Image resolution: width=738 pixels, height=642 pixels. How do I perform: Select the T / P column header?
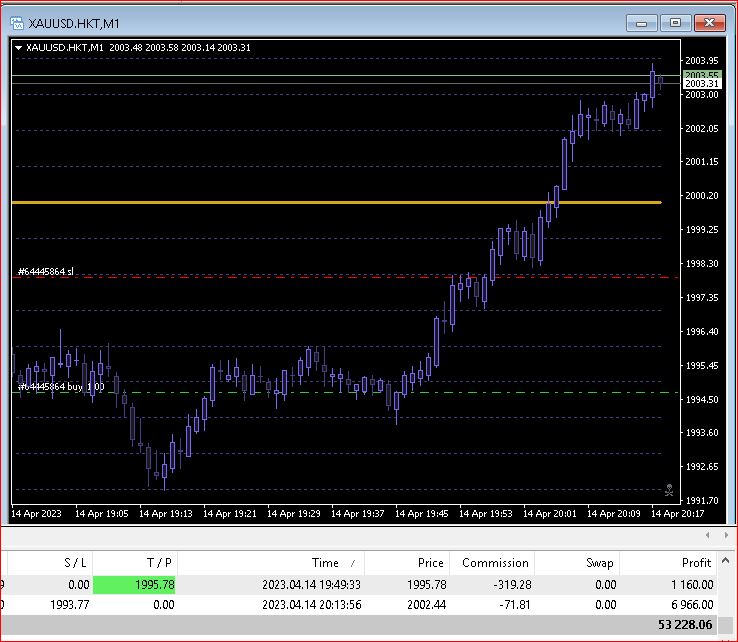click(133, 563)
